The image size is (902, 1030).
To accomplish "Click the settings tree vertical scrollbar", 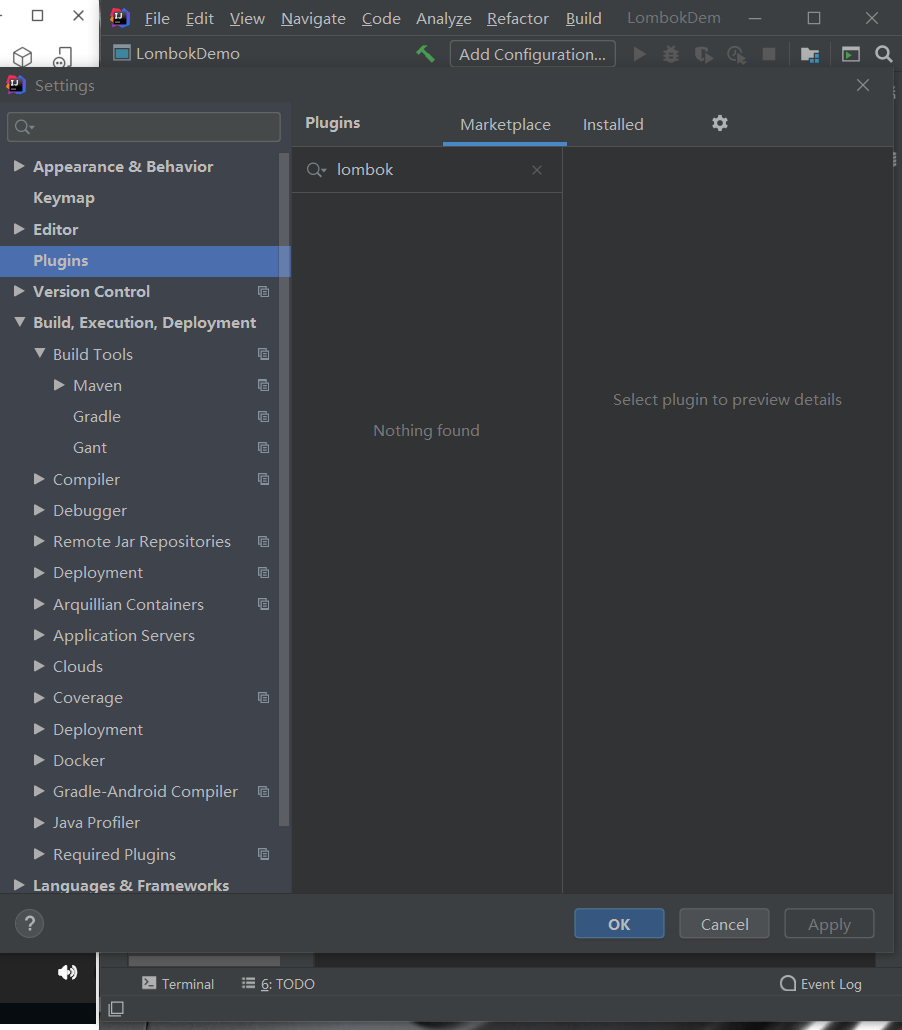I will [284, 489].
